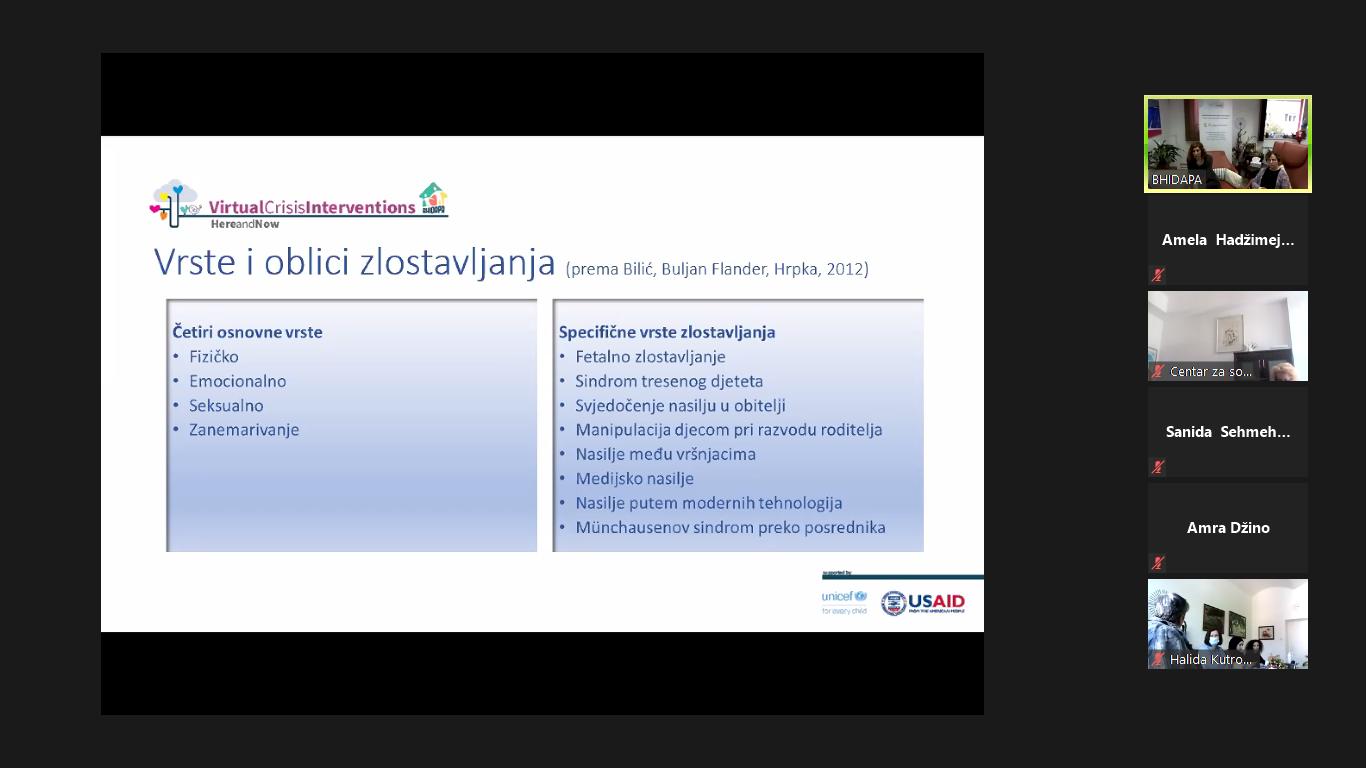
Task: Click the 'Specifične vrste zlostavljanja' heading
Action: pos(667,332)
